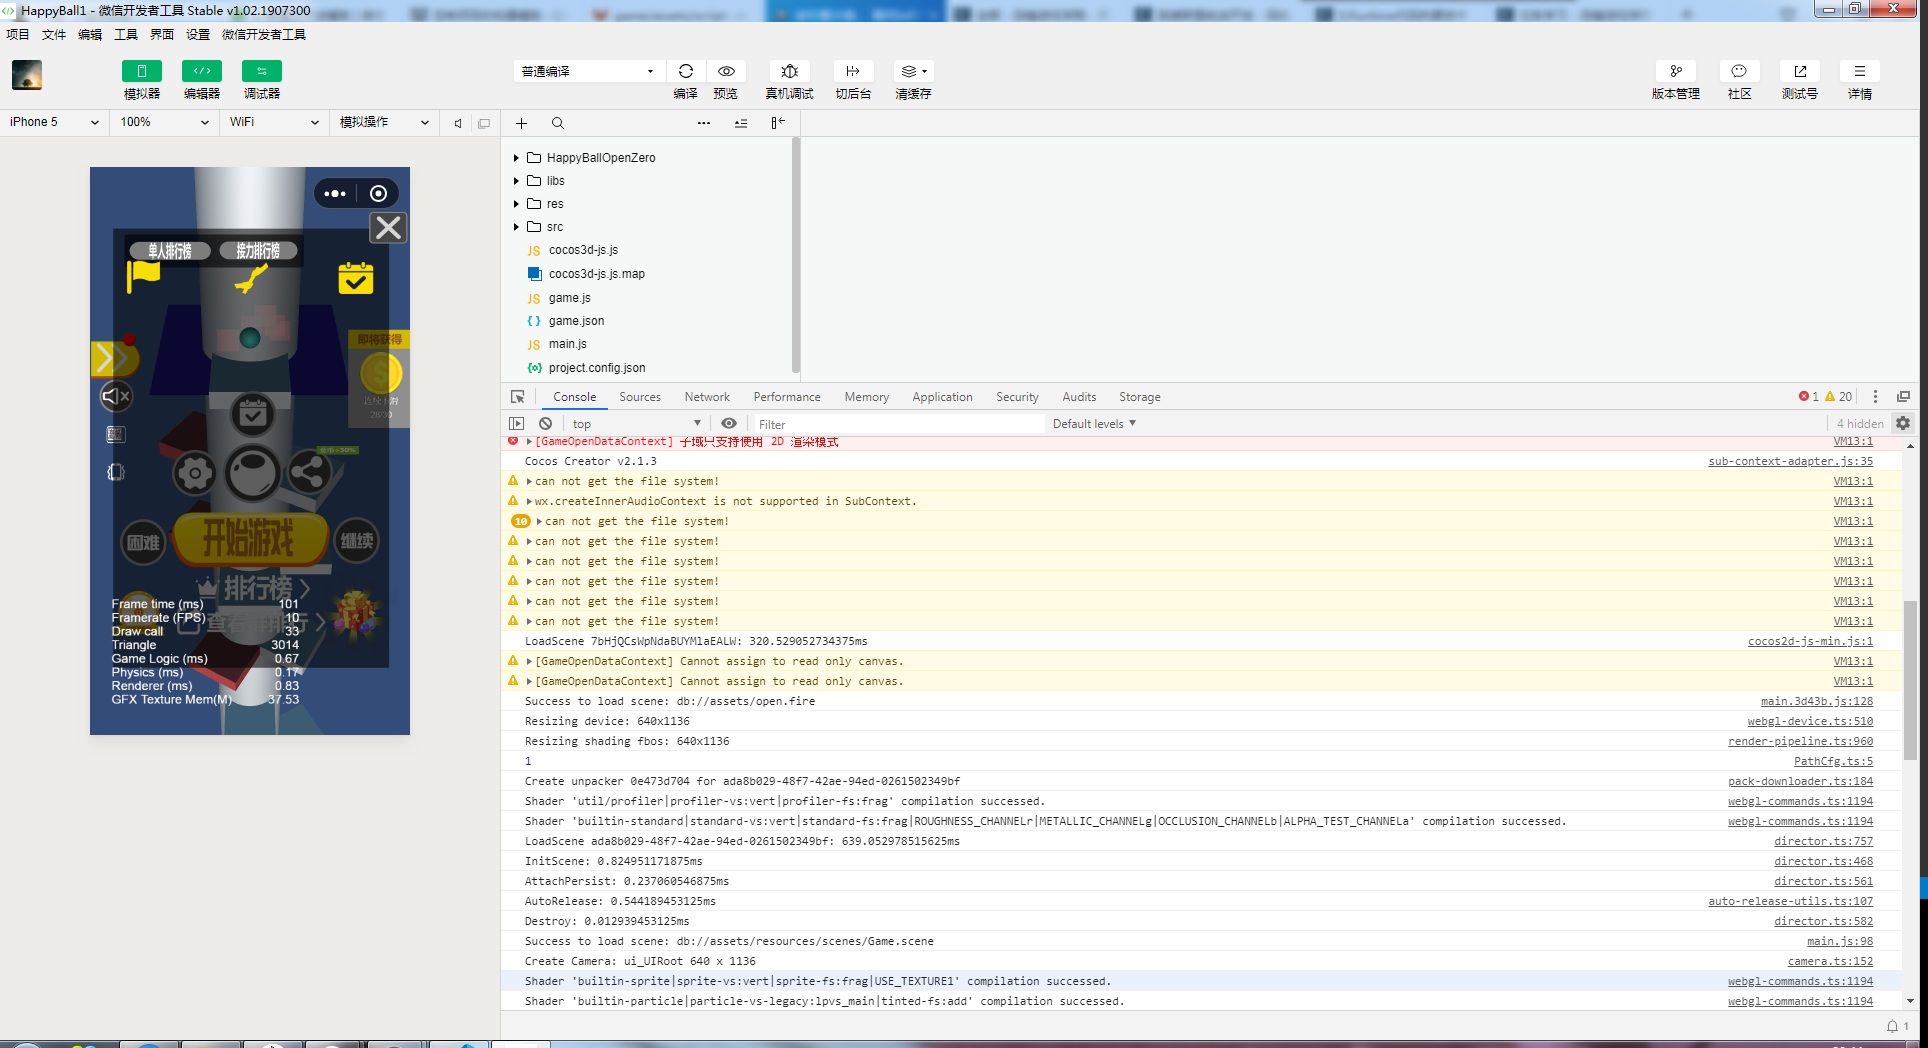This screenshot has height=1048, width=1928.
Task: Open 版本管理 version control
Action: pyautogui.click(x=1676, y=71)
